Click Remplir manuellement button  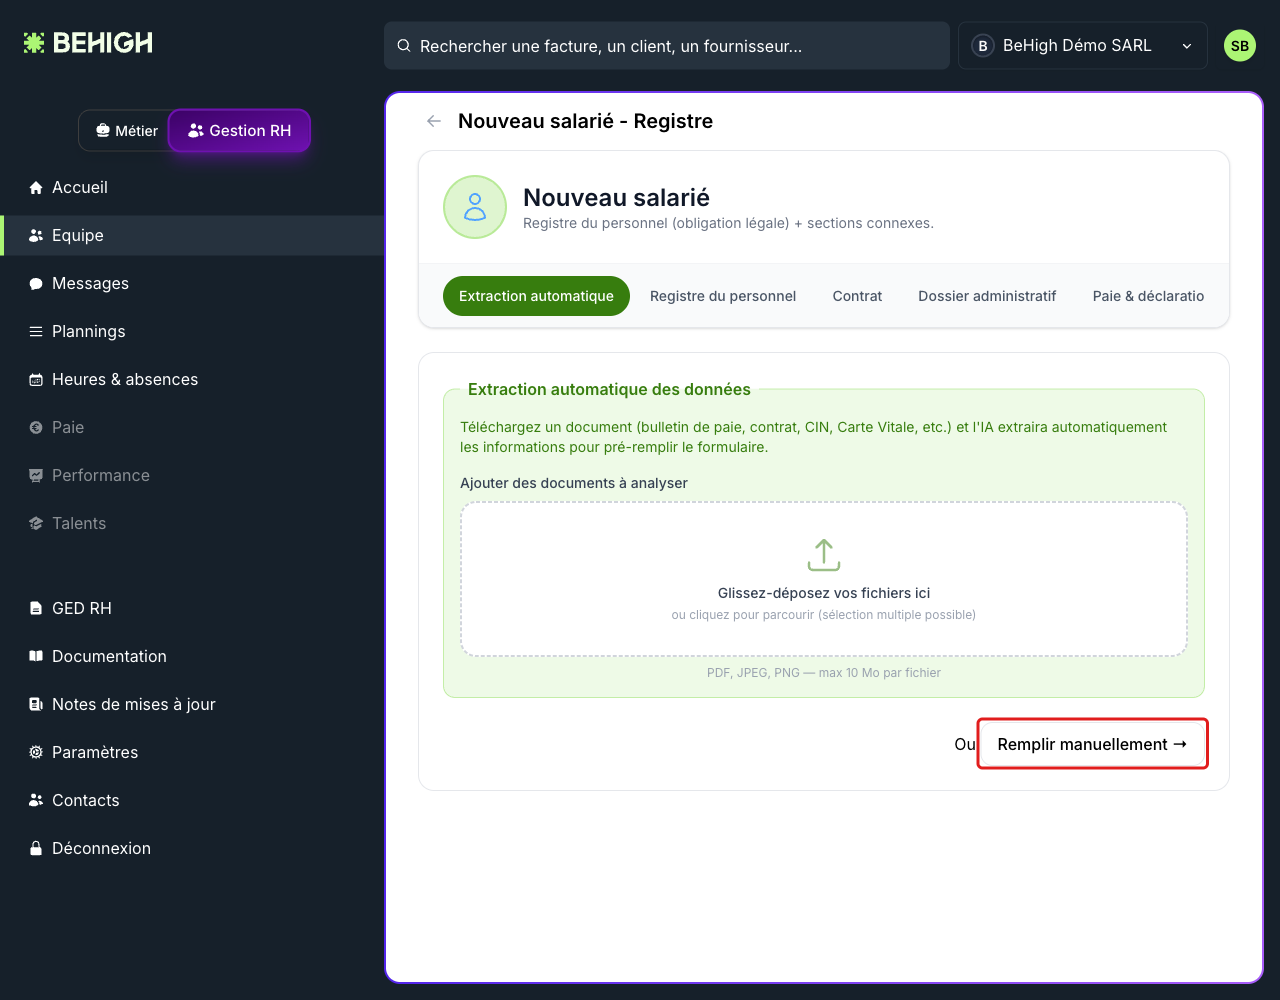click(1092, 744)
